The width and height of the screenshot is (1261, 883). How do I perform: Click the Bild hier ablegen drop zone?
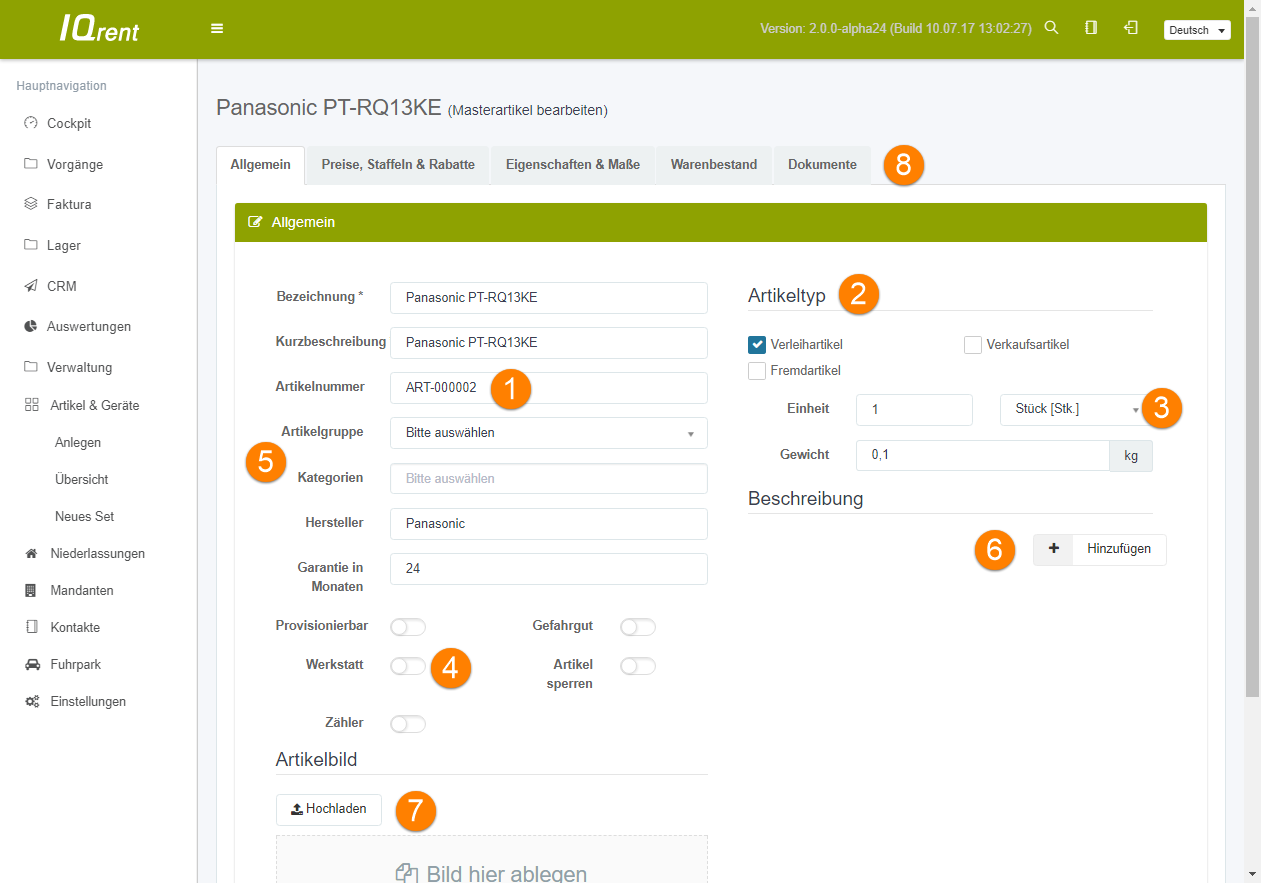tap(492, 860)
